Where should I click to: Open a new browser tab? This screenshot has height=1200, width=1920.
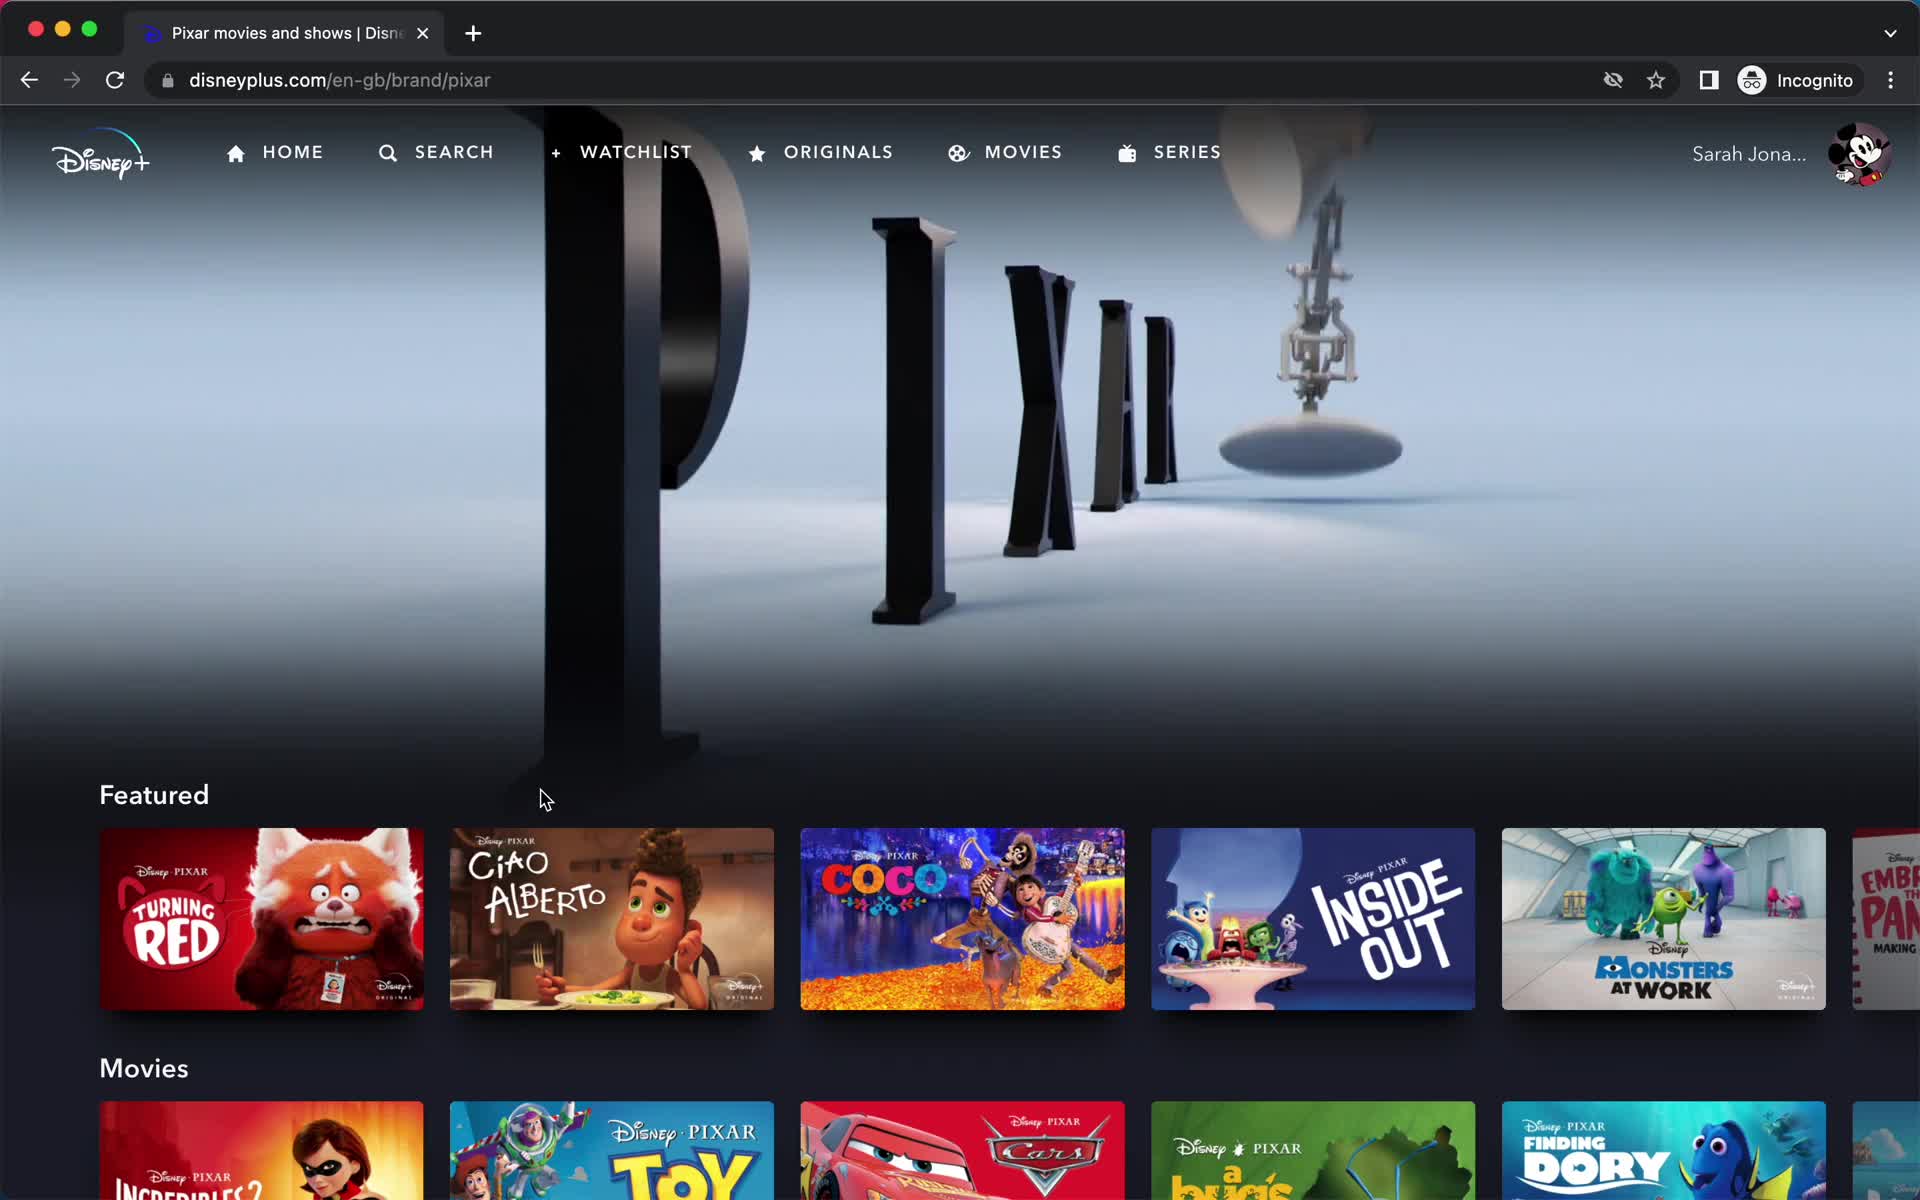(x=473, y=33)
